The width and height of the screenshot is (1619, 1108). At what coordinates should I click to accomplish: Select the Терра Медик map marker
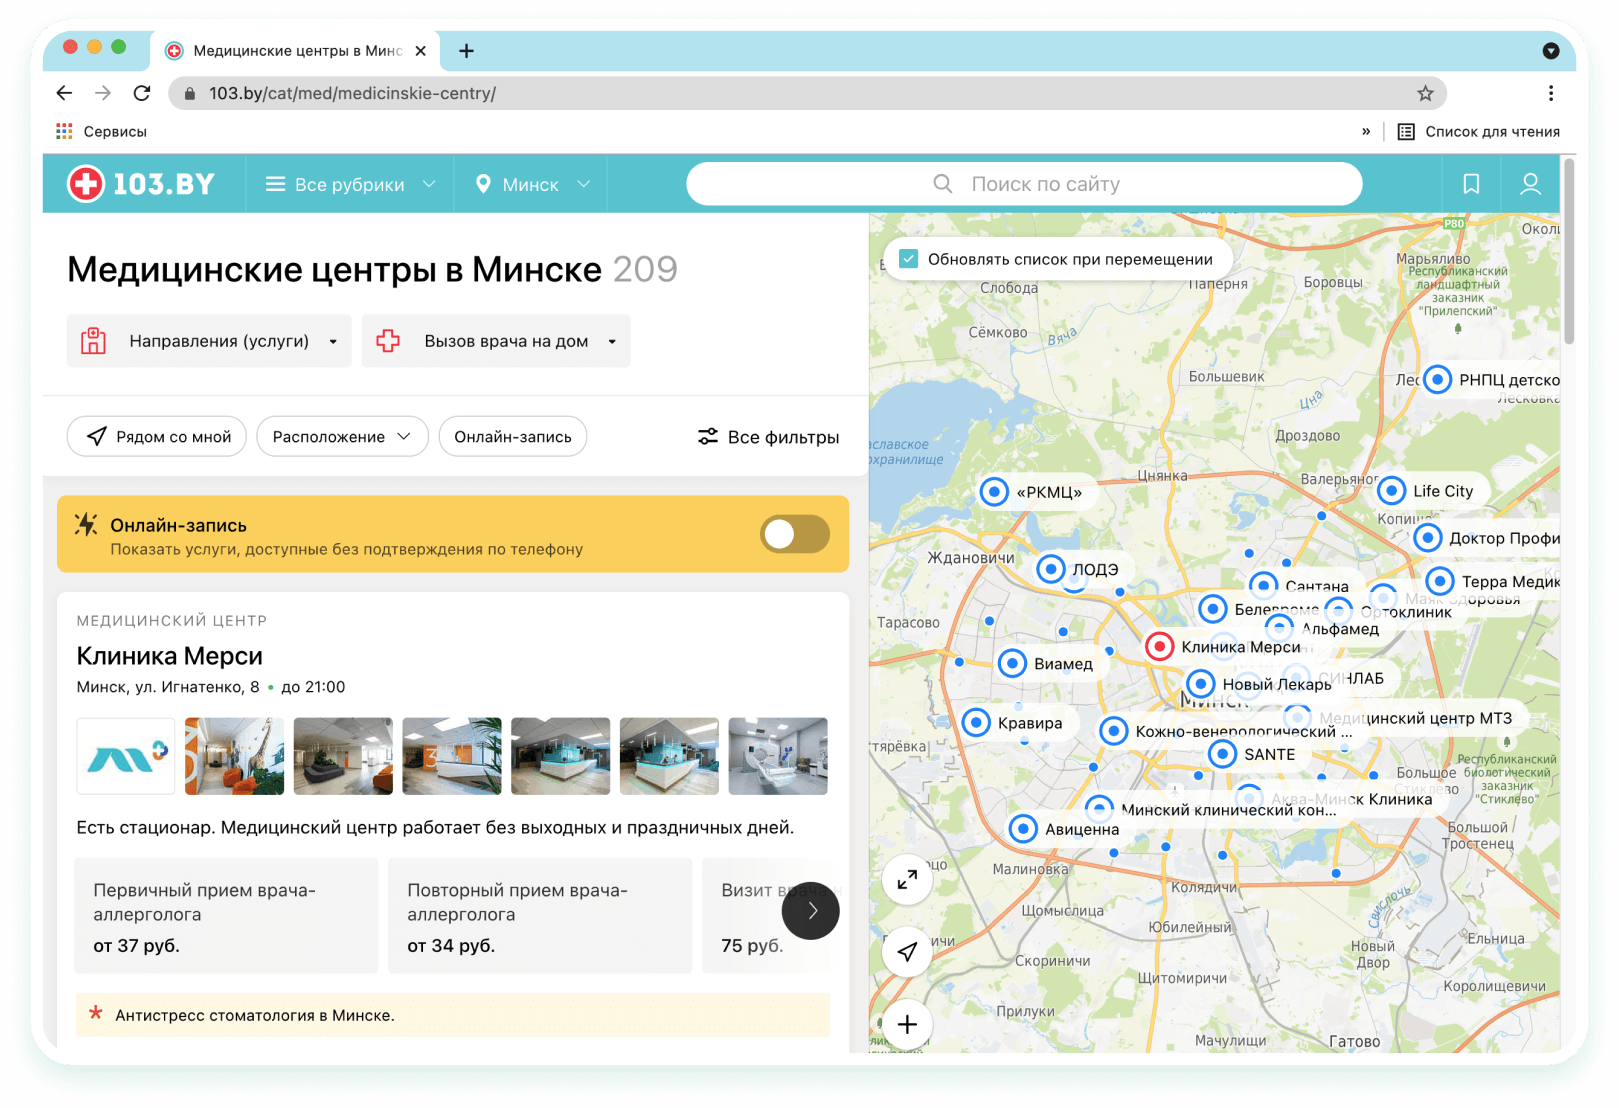pos(1440,581)
